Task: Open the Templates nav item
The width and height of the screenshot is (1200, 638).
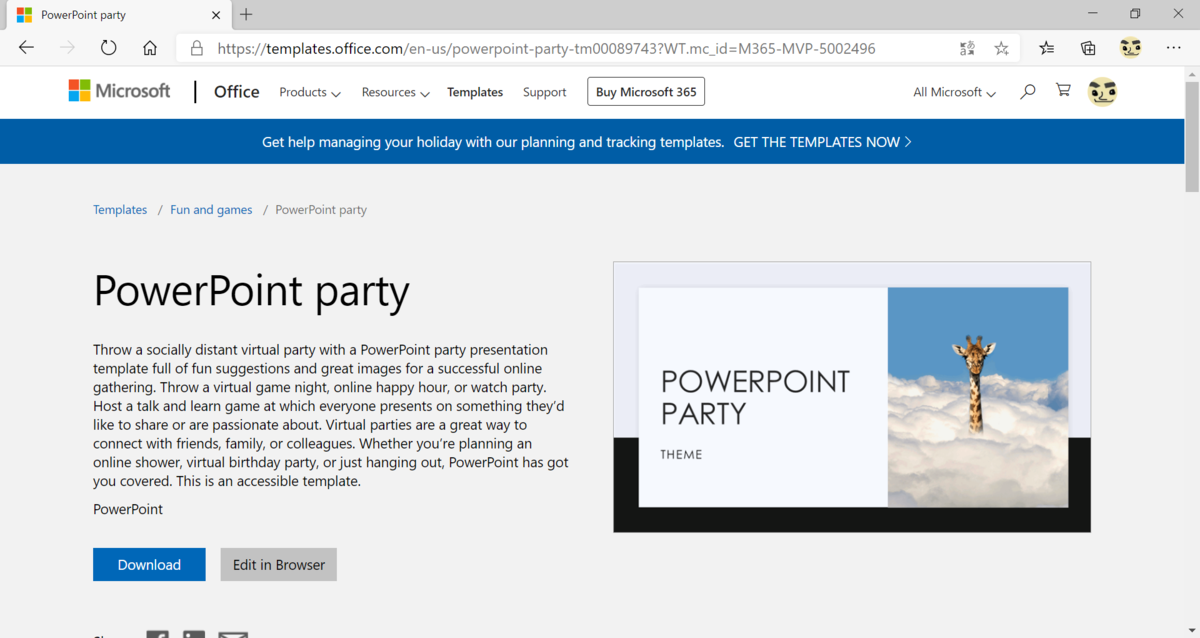Action: (x=475, y=92)
